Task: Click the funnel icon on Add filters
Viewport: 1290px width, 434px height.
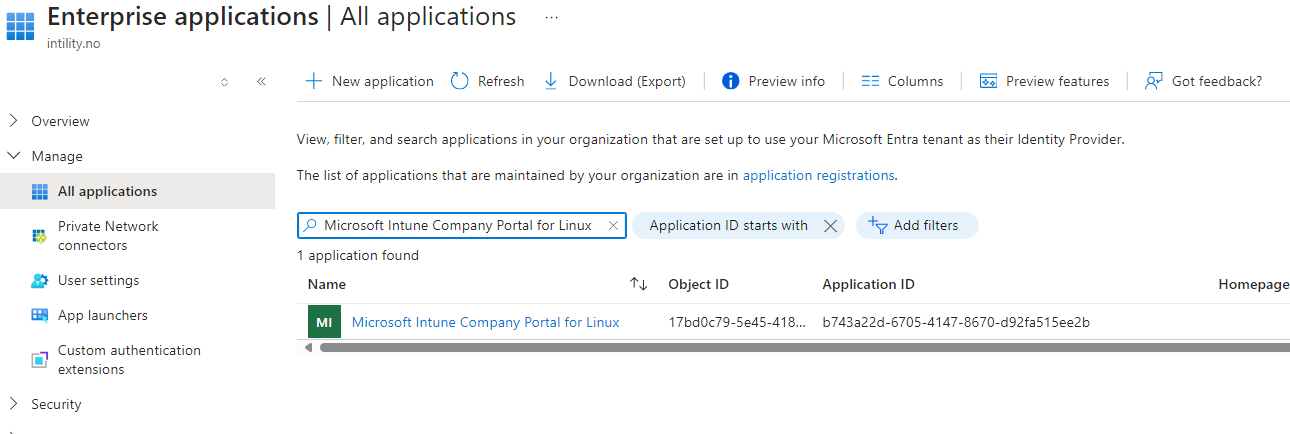Action: tap(877, 225)
